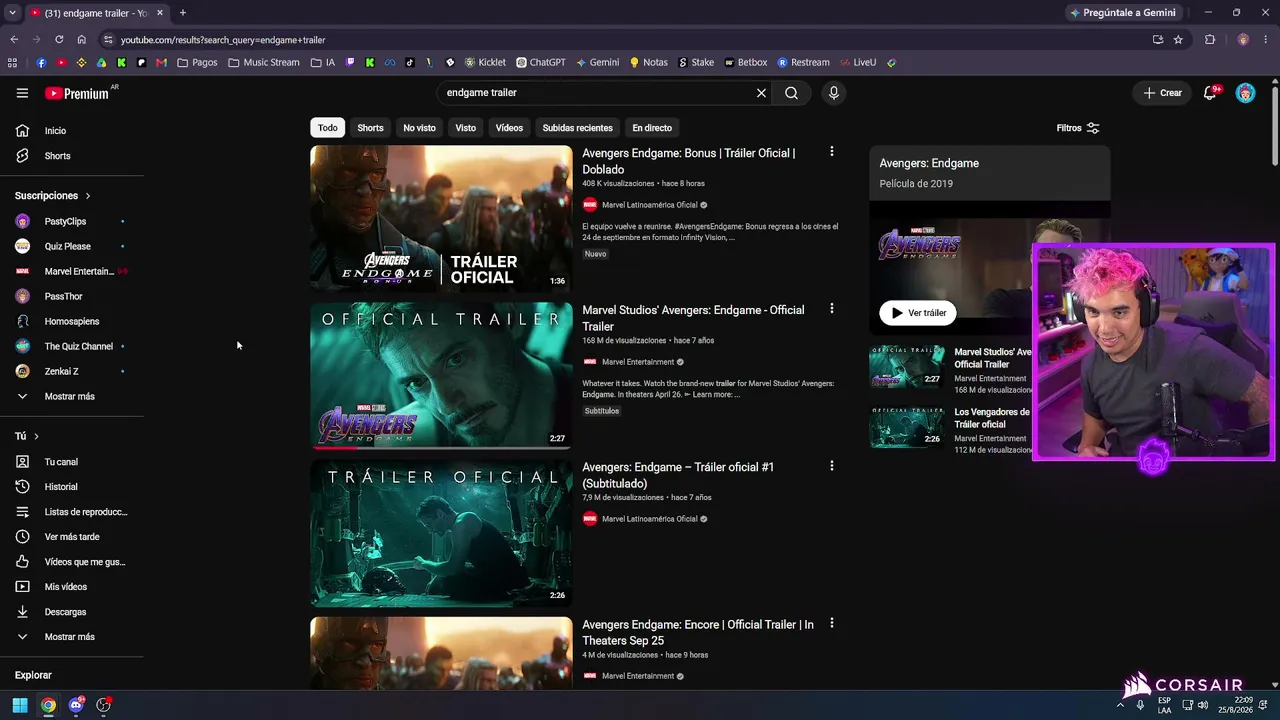This screenshot has height=720, width=1280.
Task: Open the YouTube notifications bell
Action: (1210, 93)
